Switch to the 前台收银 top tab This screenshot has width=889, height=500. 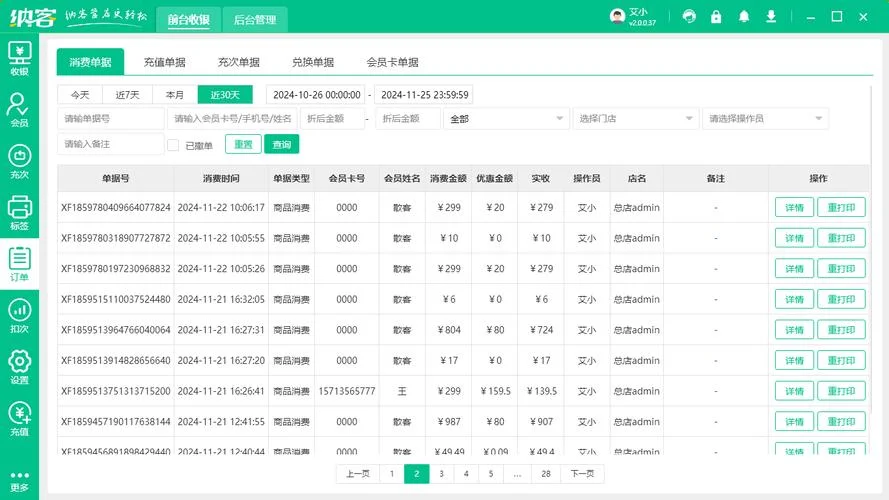189,20
